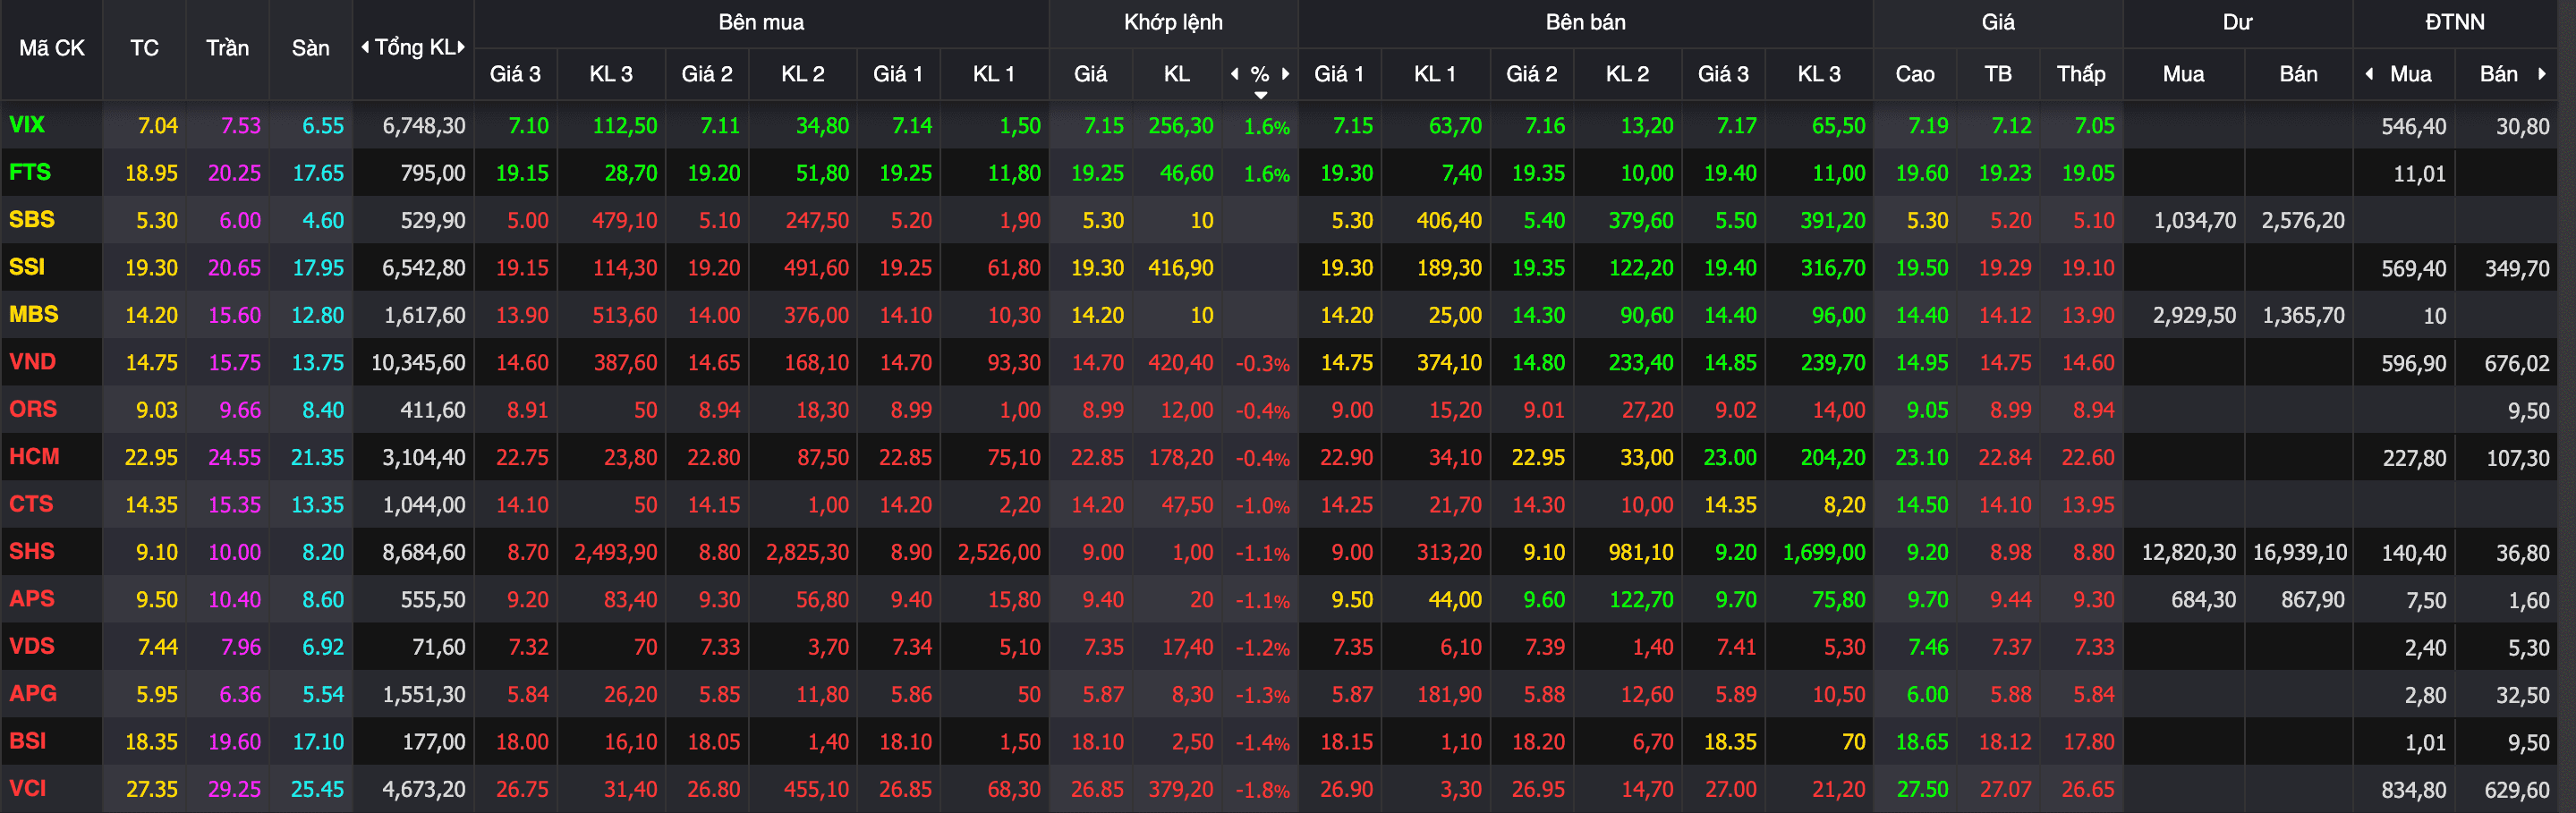The height and width of the screenshot is (813, 2576).
Task: Select SSI matched volume 416,90
Action: (1181, 268)
